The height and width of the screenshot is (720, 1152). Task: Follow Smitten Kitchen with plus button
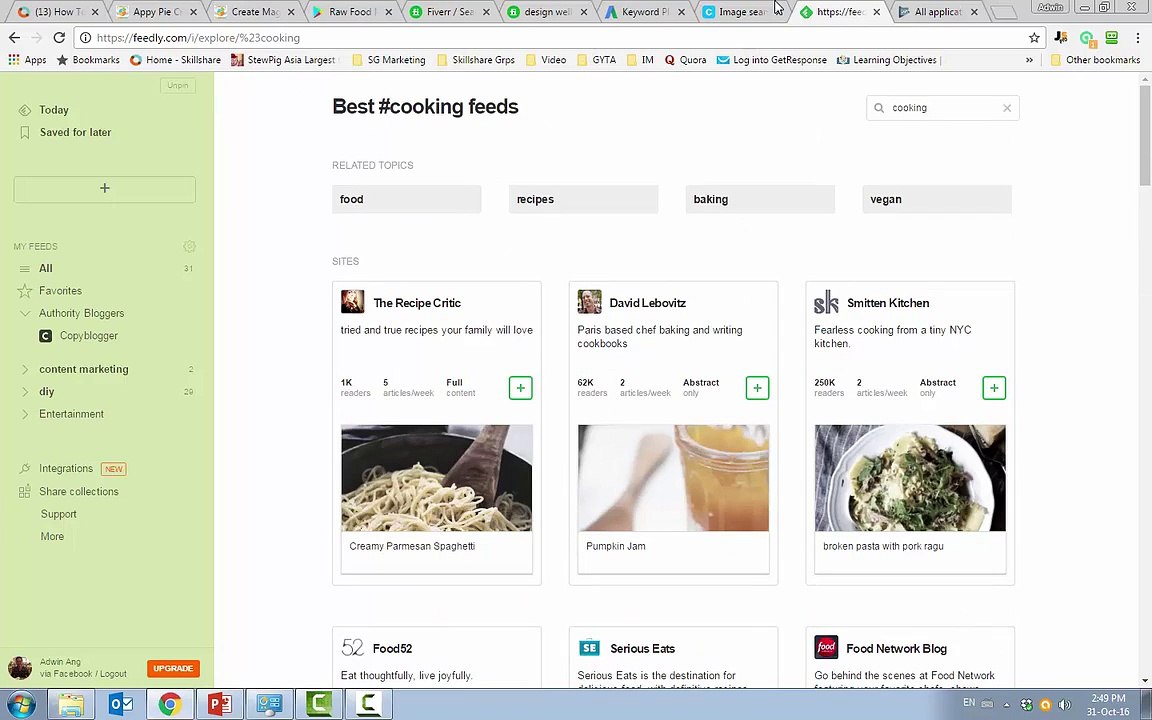coord(993,388)
